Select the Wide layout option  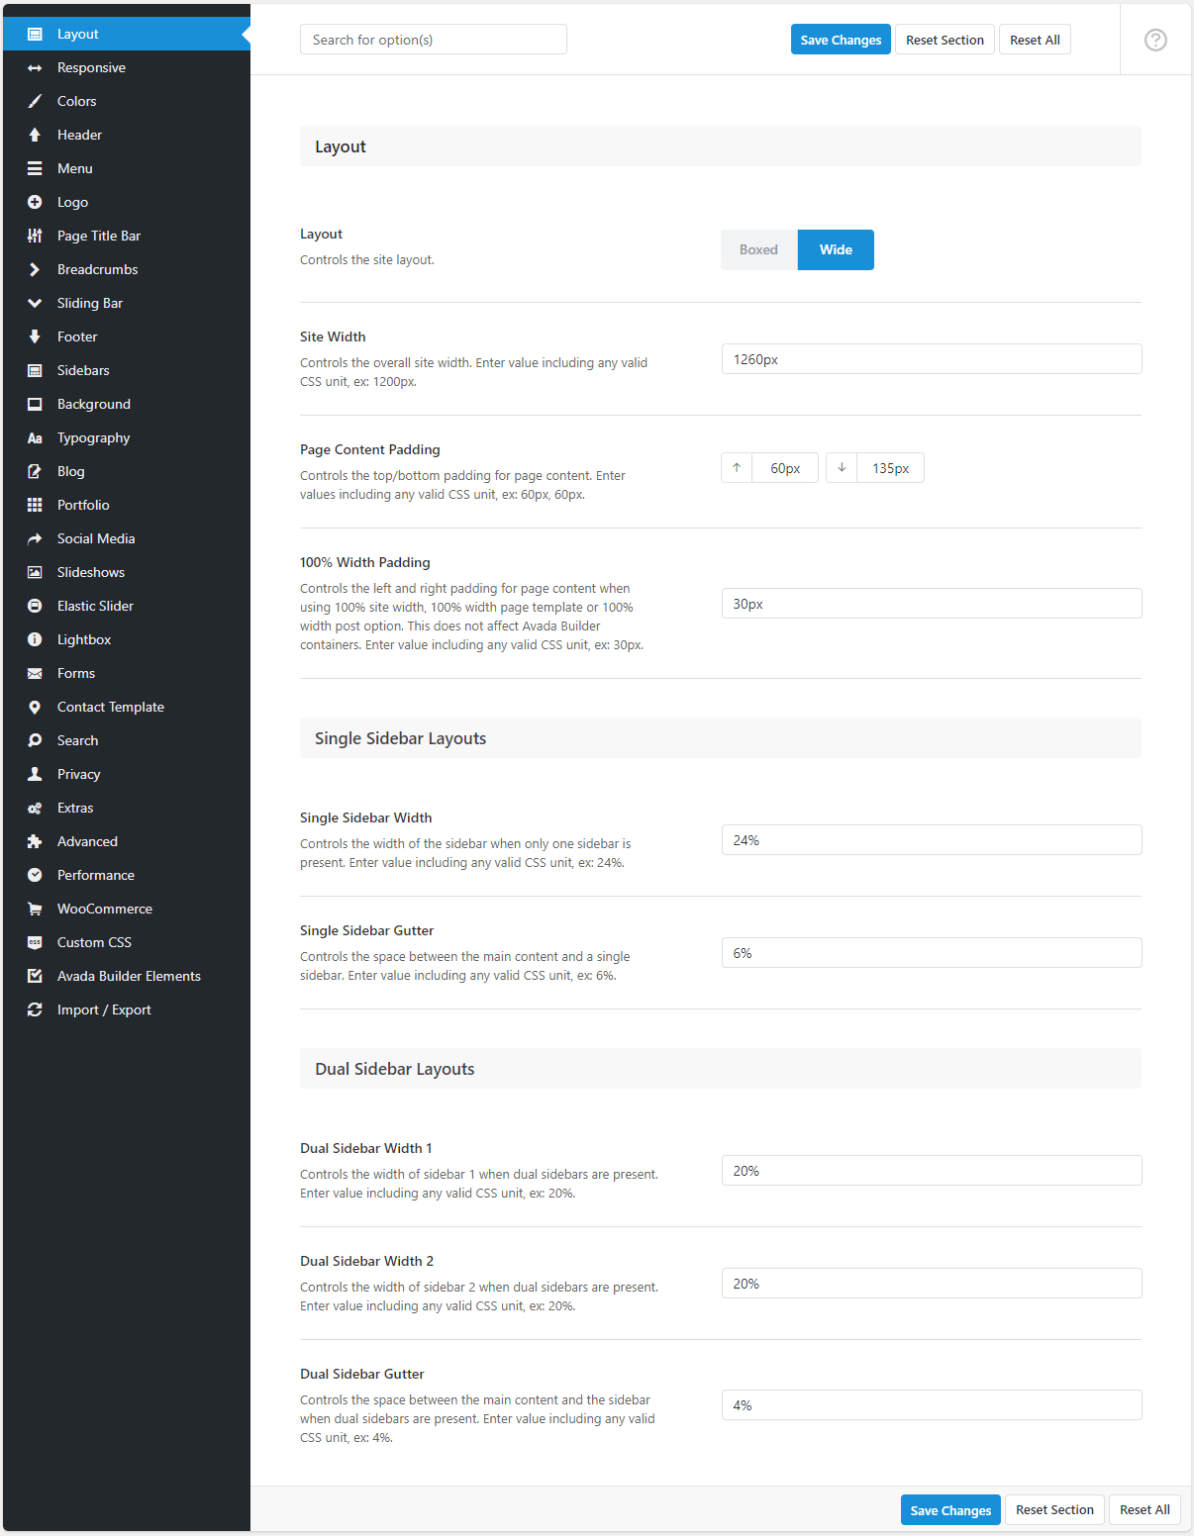click(835, 250)
